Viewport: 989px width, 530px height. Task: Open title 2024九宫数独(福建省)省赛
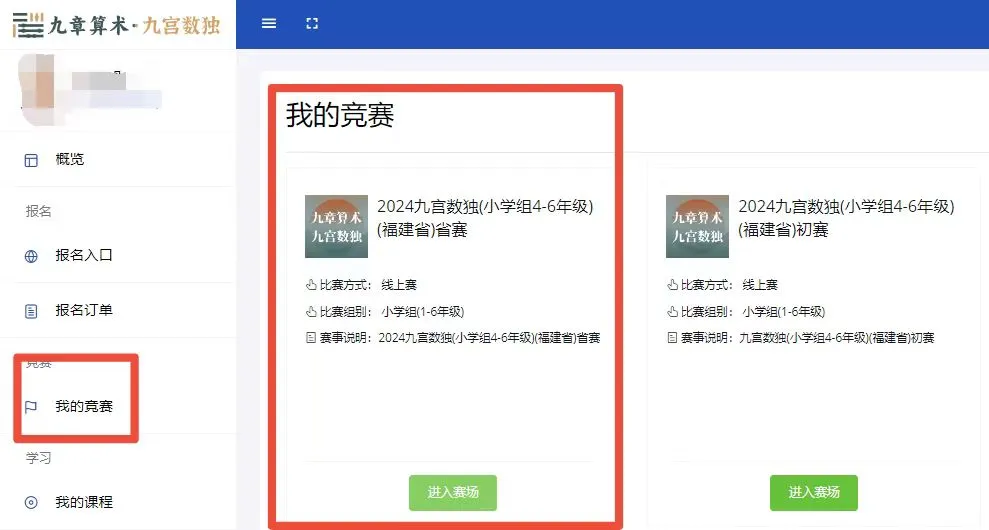tap(485, 218)
